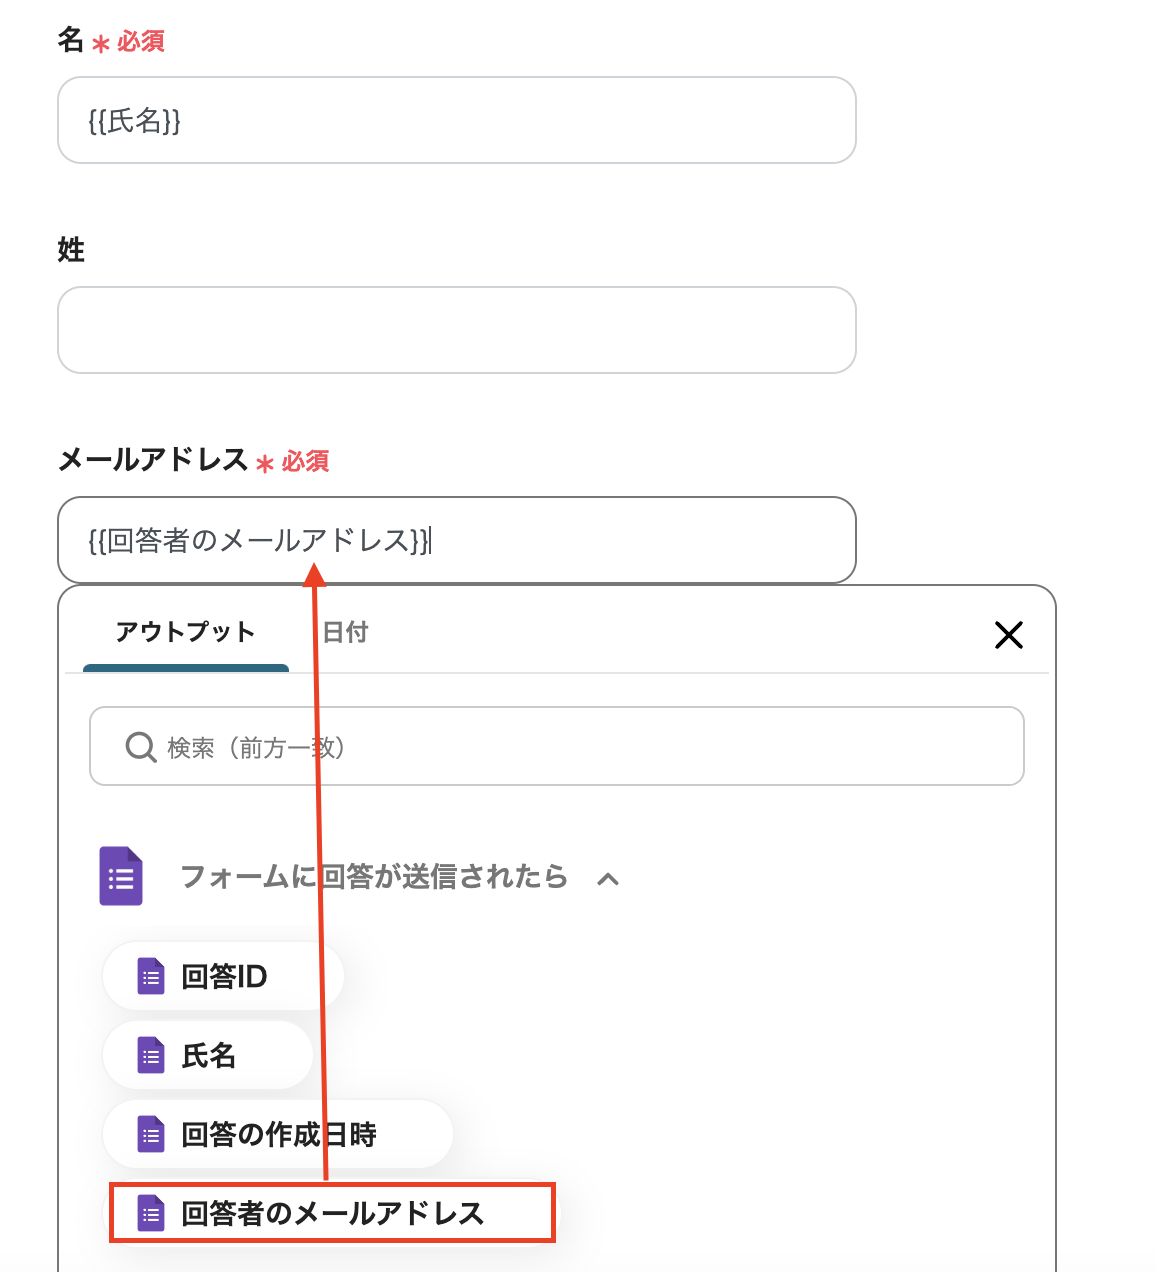Screen dimensions: 1156x1272
Task: Close the output panel with the X icon
Action: pos(1009,635)
